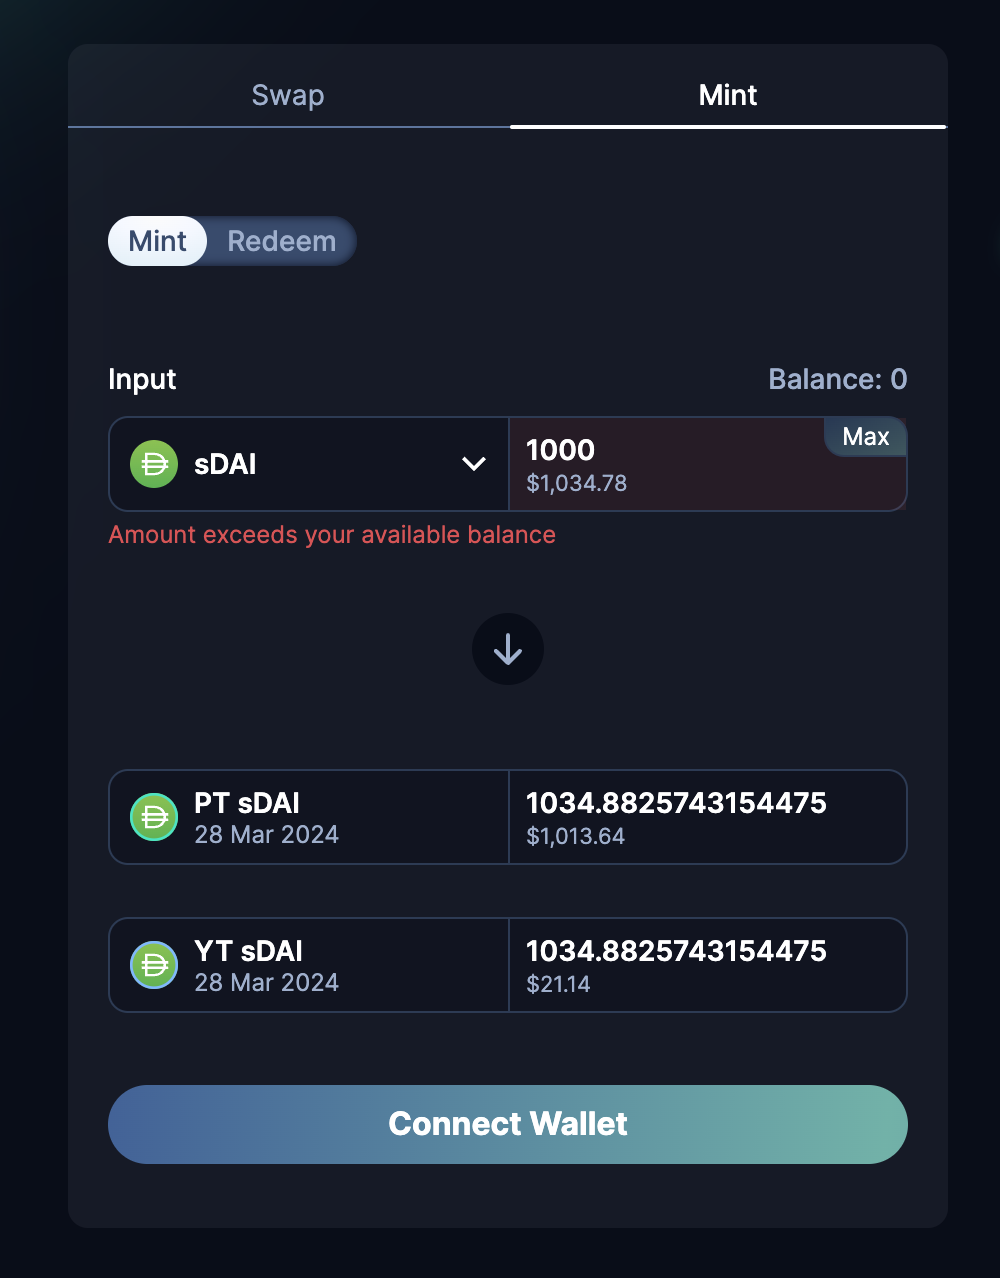Select the Mint tab

click(x=728, y=95)
